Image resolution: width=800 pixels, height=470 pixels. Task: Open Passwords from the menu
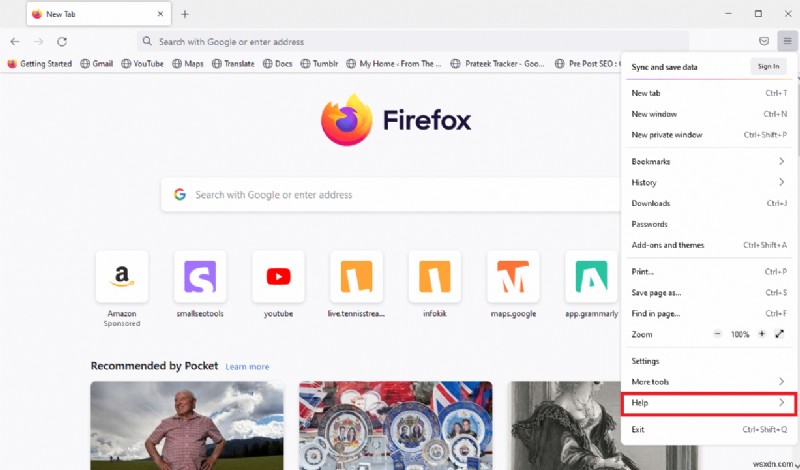point(709,224)
